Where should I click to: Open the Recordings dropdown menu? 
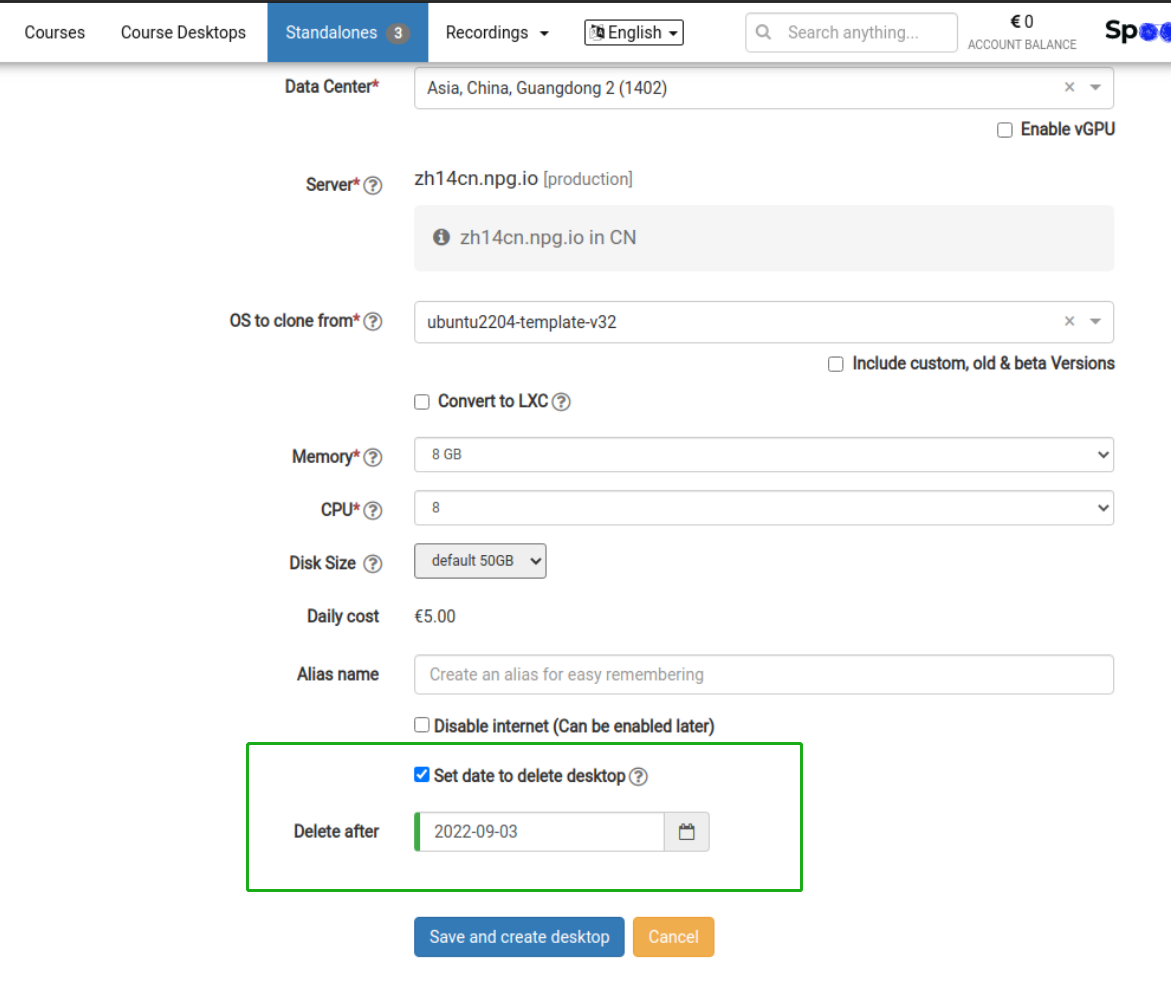[x=497, y=32]
